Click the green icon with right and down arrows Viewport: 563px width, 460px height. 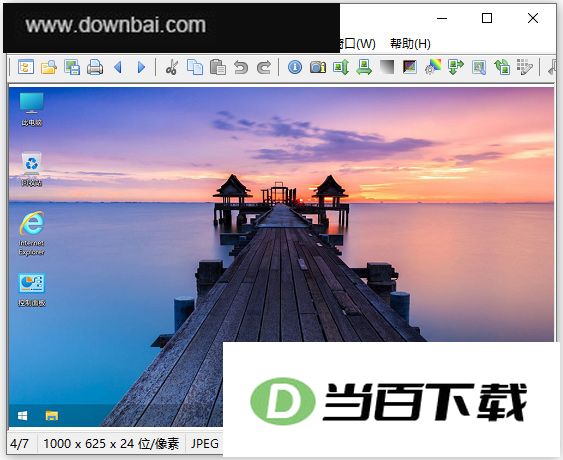click(456, 67)
